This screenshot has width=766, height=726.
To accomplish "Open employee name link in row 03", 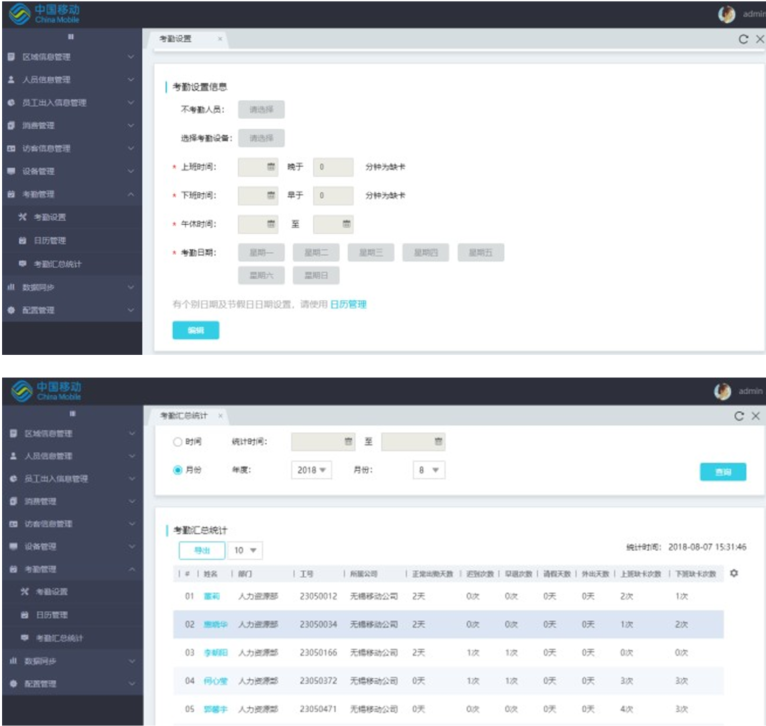I will (x=215, y=652).
